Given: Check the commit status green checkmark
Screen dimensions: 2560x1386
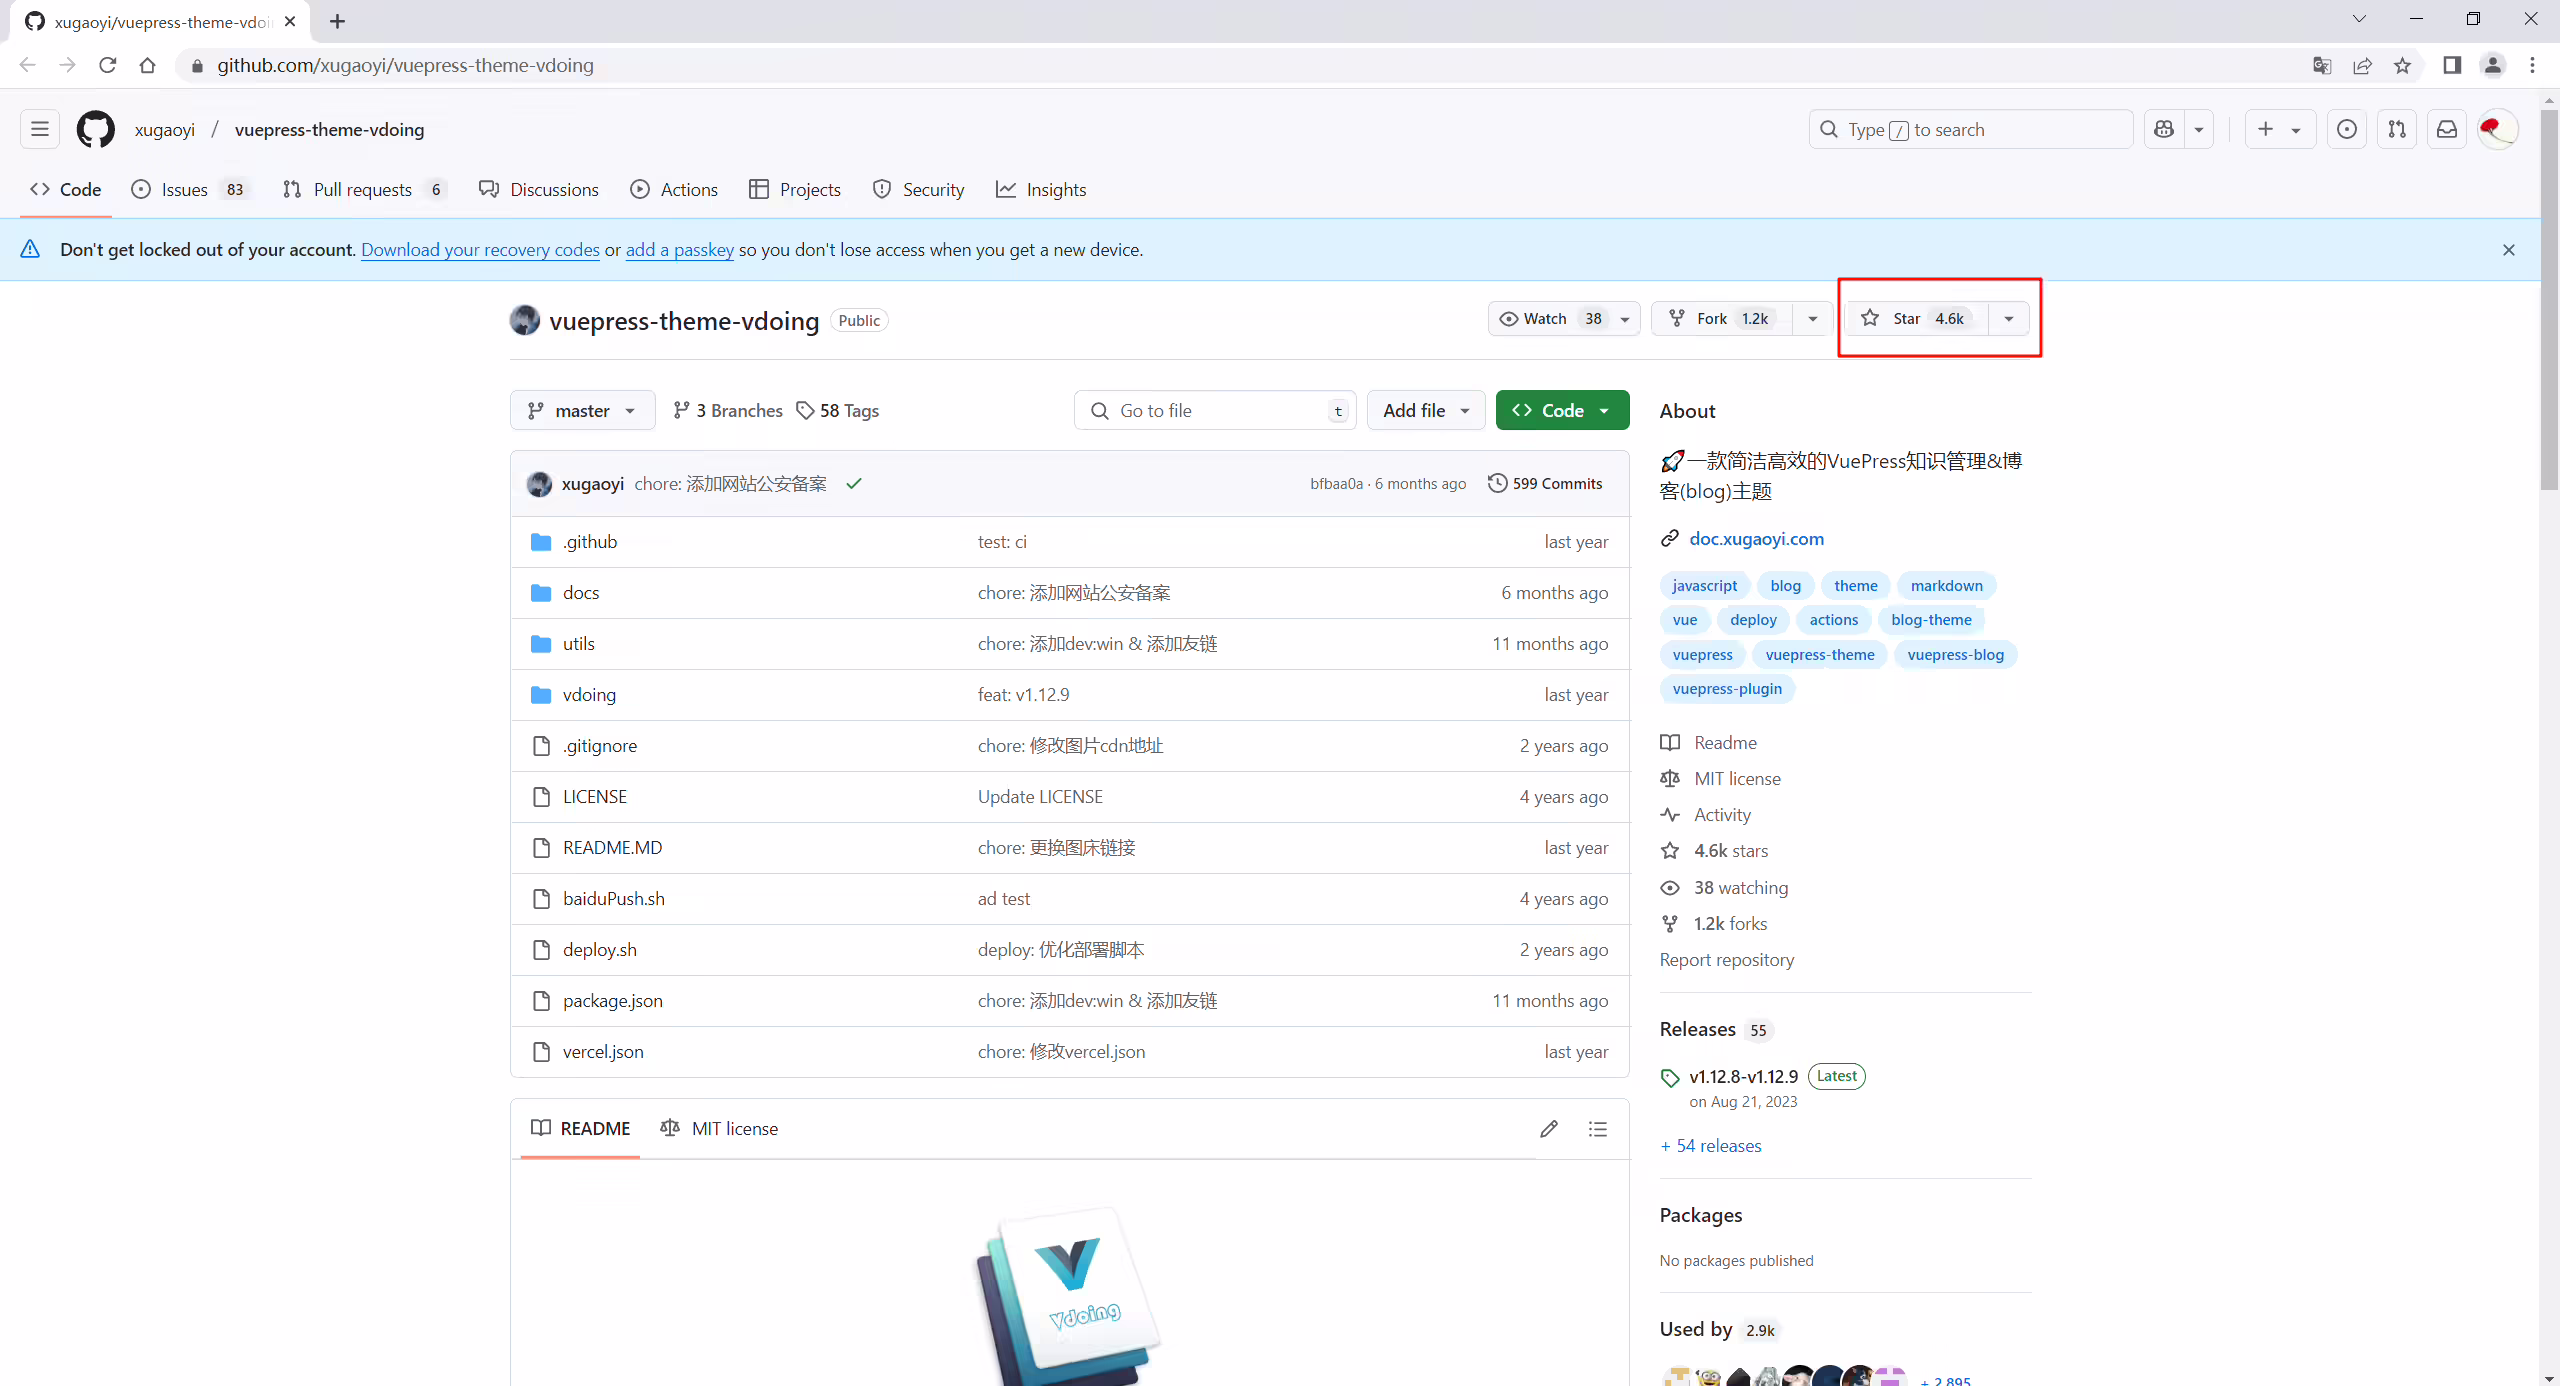Looking at the screenshot, I should (x=854, y=484).
